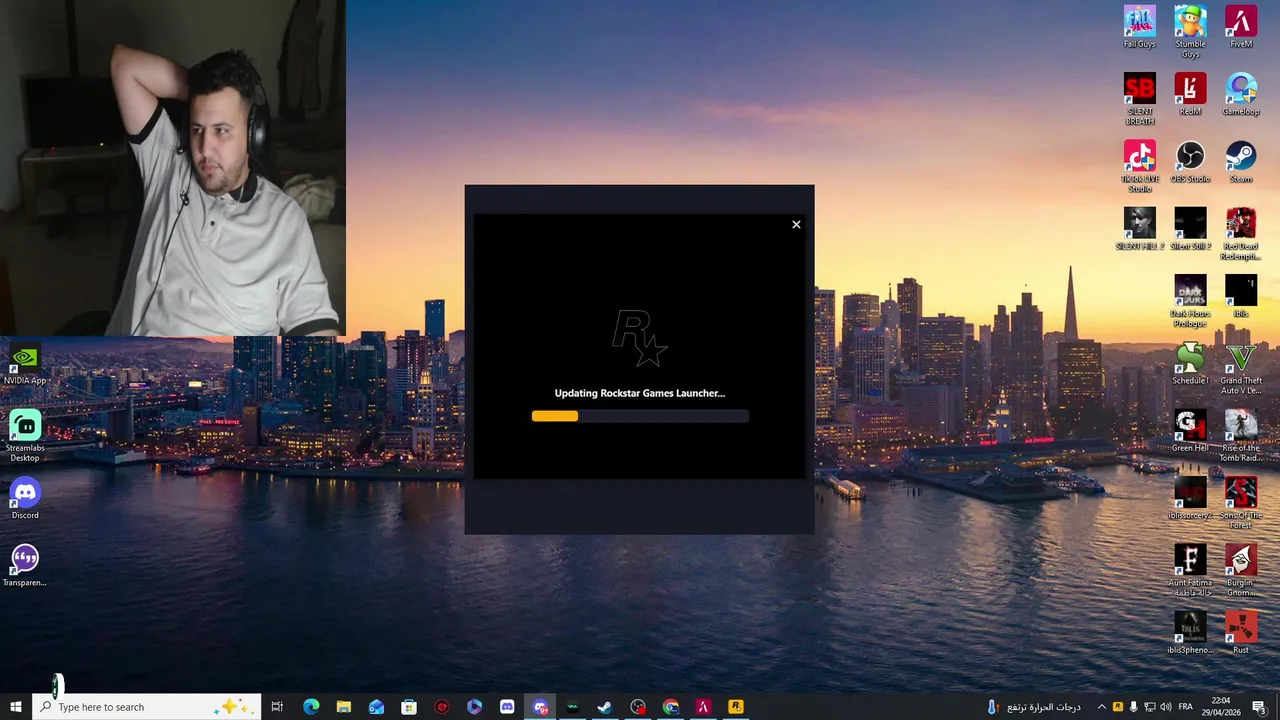
Task: Click the search highlights sparkle icon
Action: (232, 707)
